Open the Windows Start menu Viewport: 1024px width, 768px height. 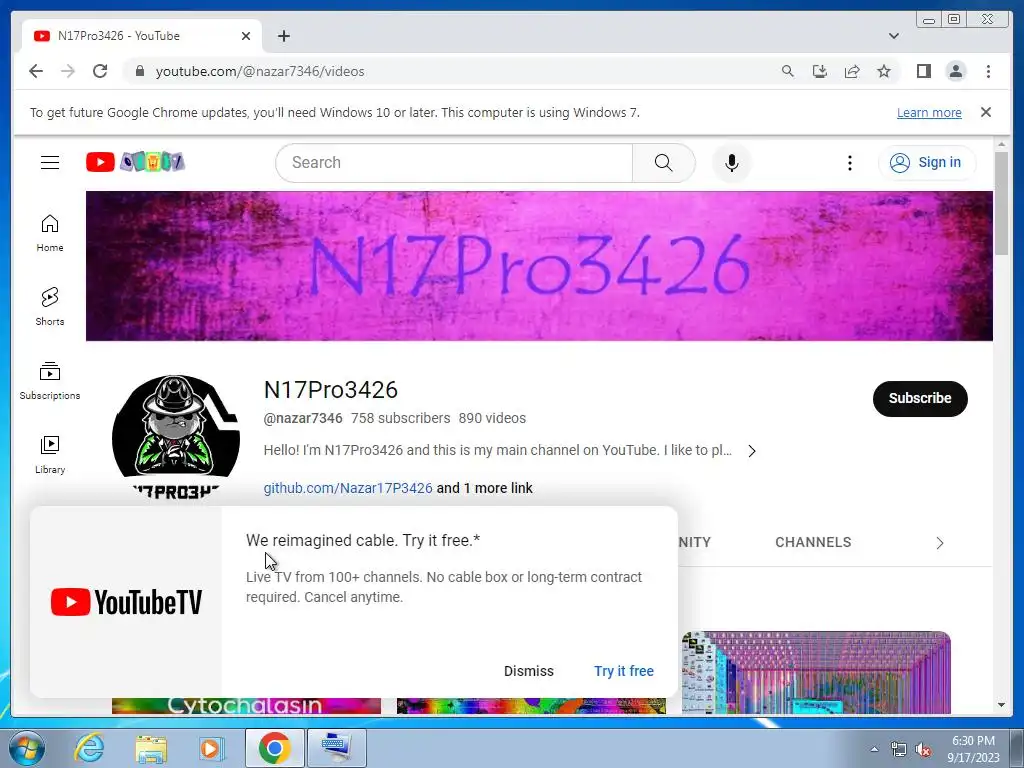[x=26, y=748]
